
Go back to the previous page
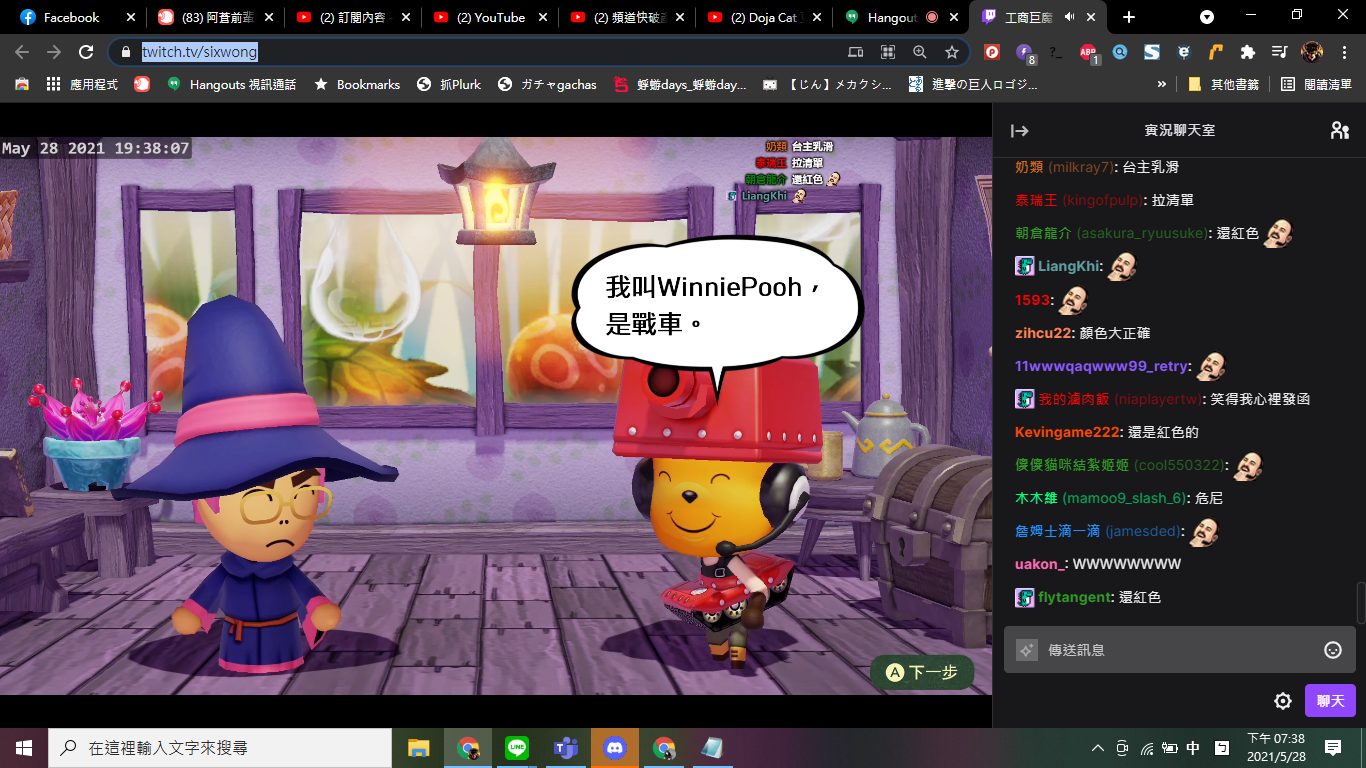click(x=22, y=52)
